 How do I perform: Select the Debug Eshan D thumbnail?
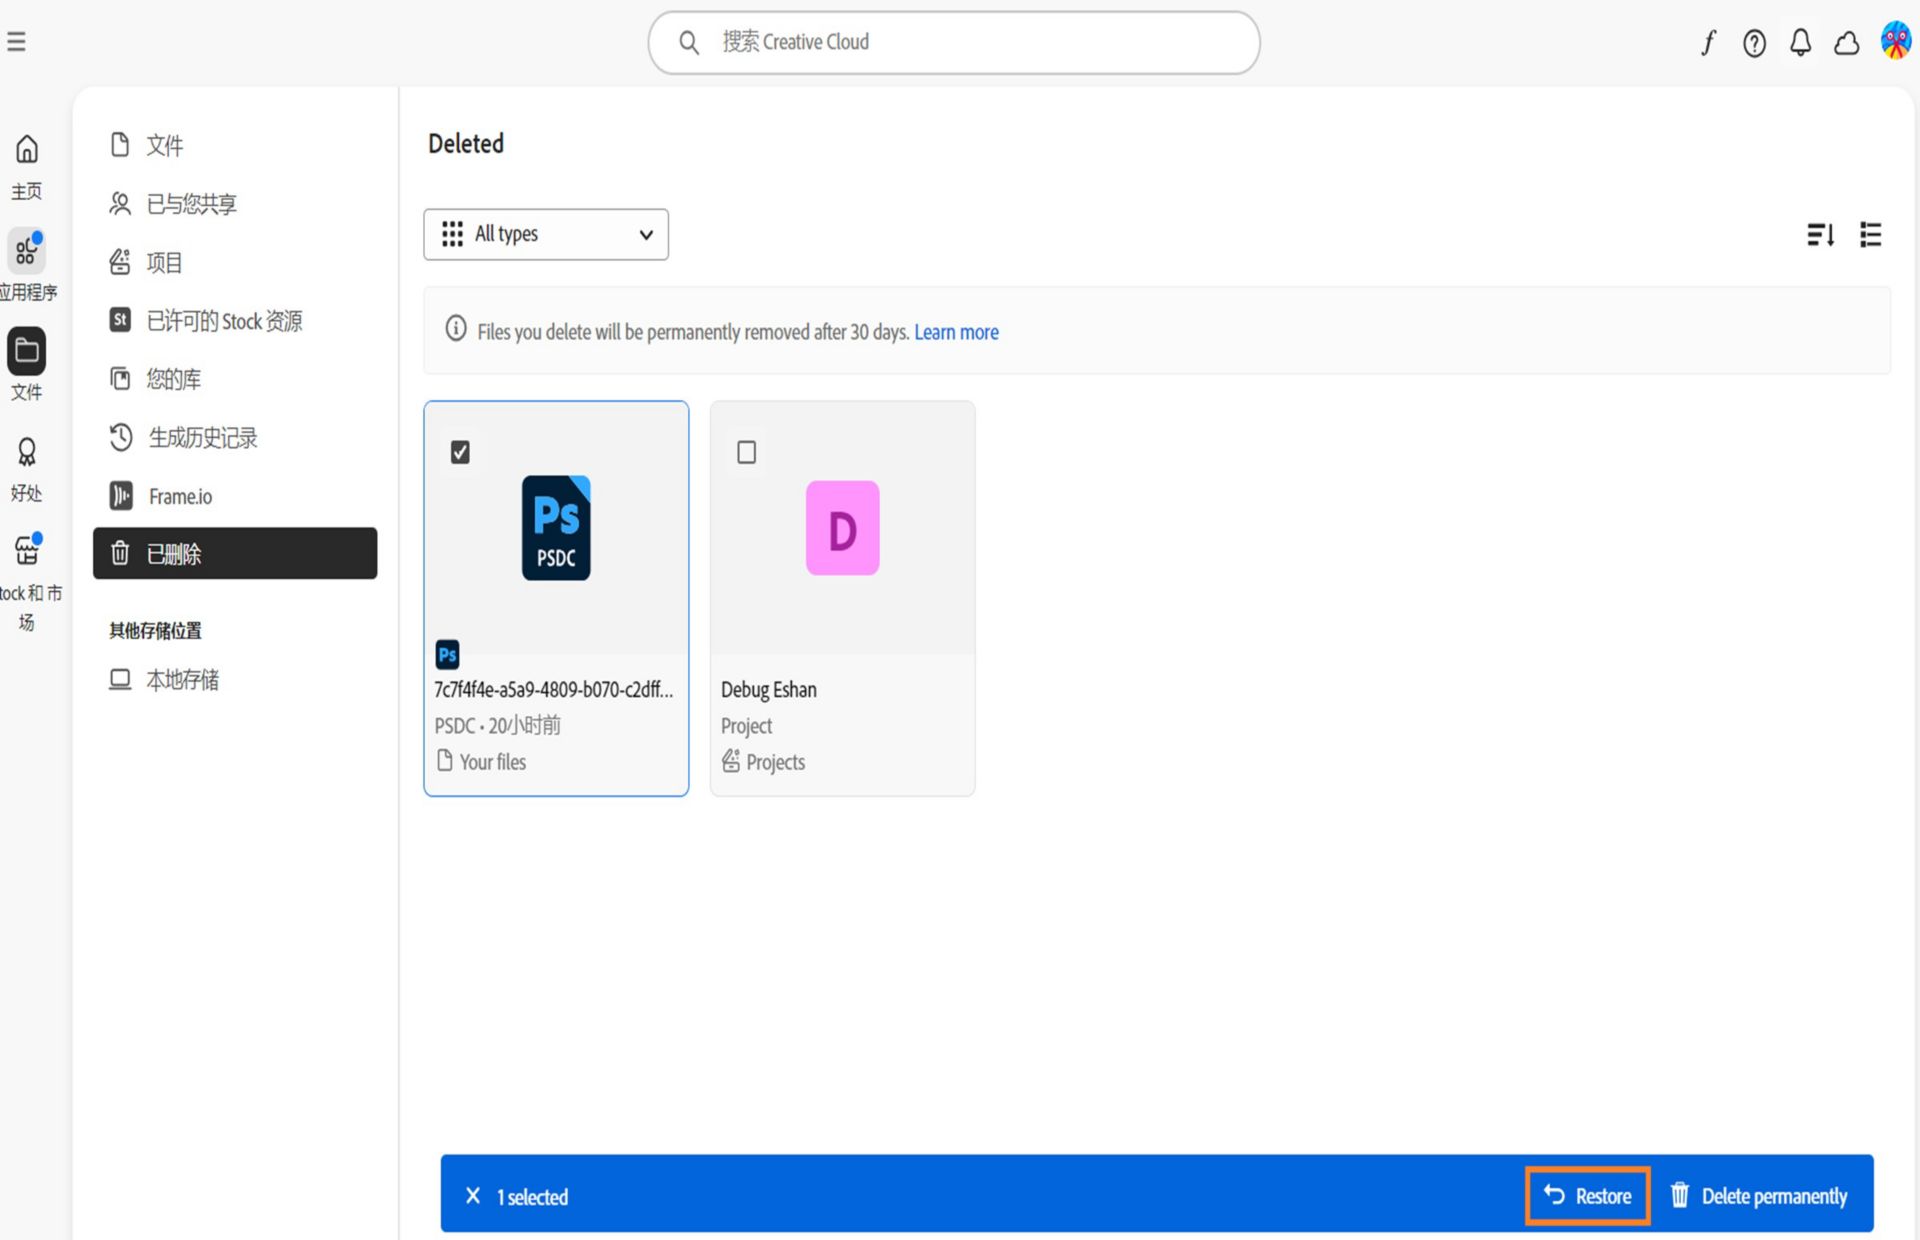click(843, 528)
